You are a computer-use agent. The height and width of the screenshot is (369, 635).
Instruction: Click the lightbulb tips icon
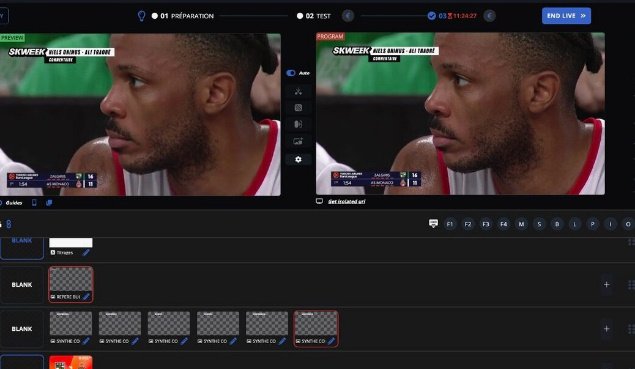pyautogui.click(x=141, y=16)
